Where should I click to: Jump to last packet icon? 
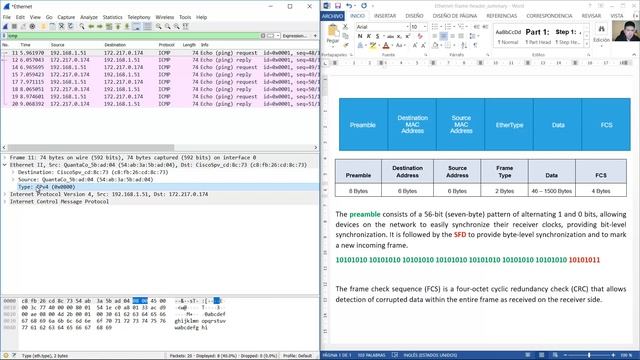127,26
